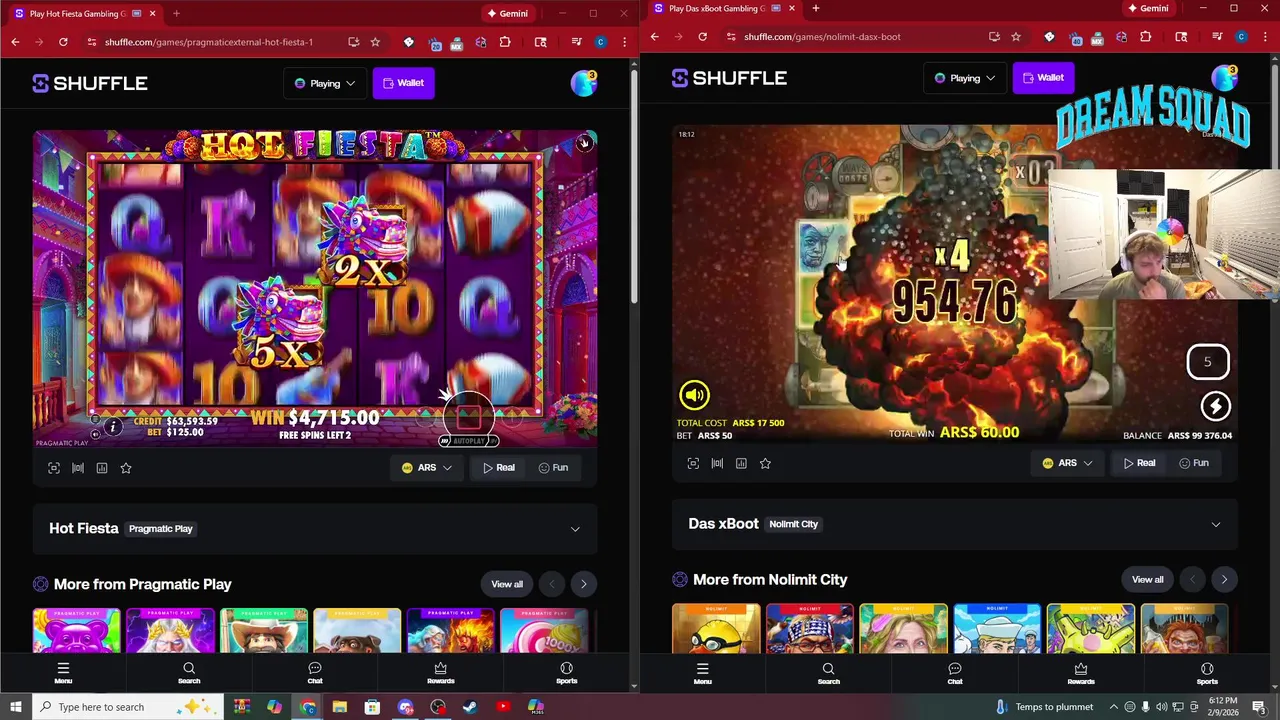Open File Explorer from the taskbar
Viewport: 1280px width, 720px height.
point(339,707)
